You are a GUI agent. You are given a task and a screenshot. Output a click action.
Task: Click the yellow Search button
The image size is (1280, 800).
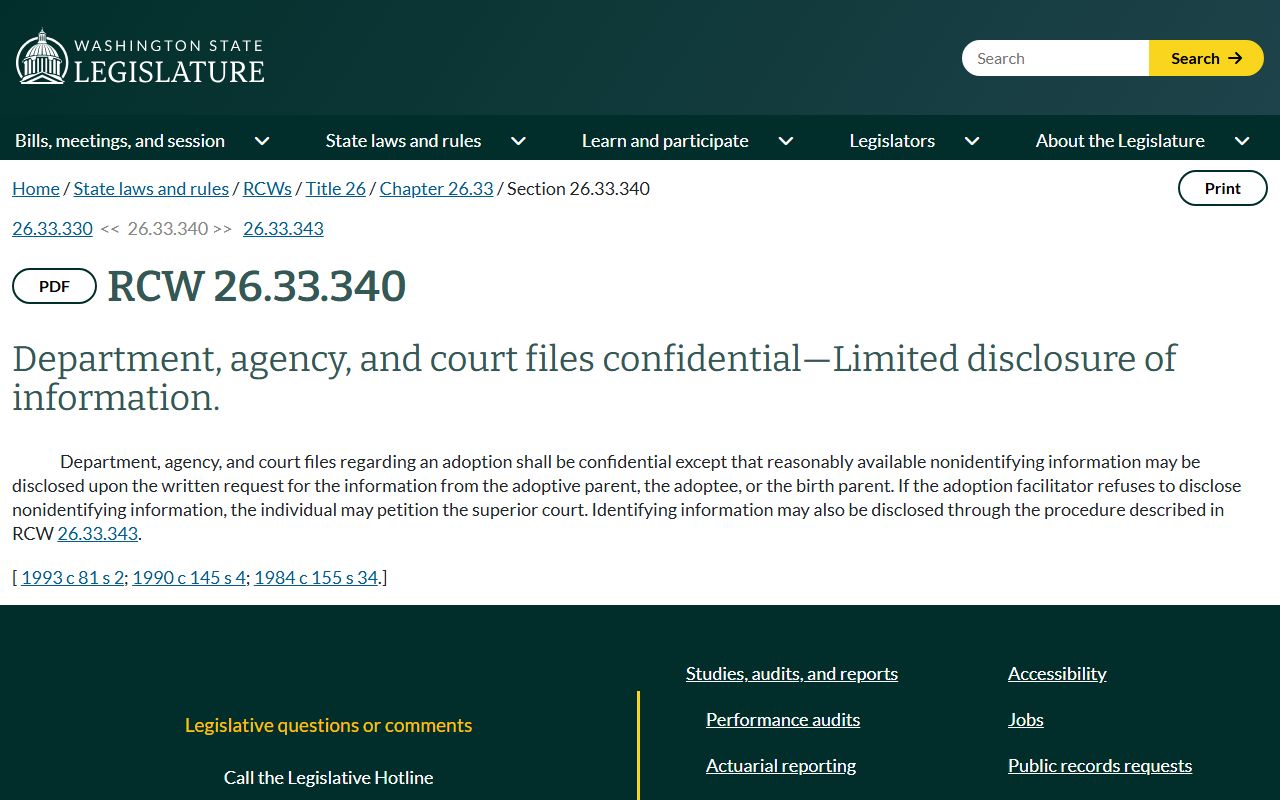(x=1206, y=58)
